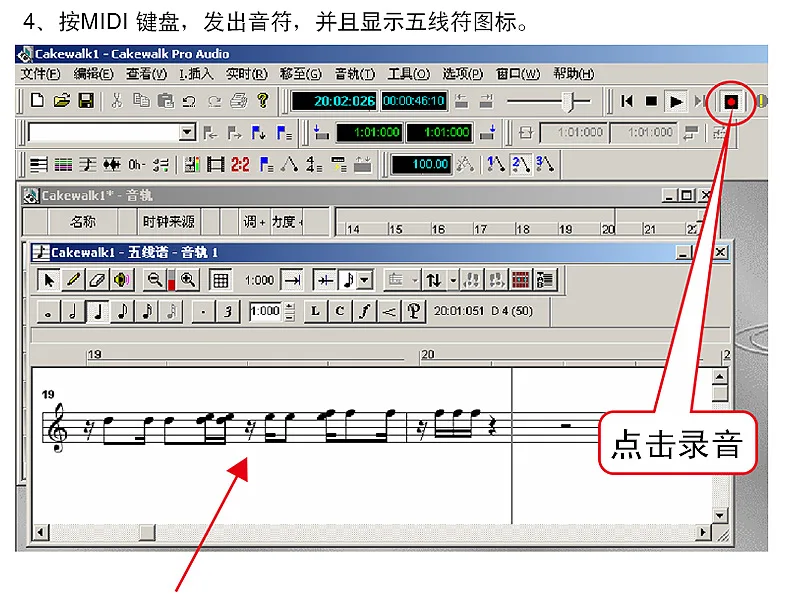
Task: Click the red Record button
Action: click(731, 102)
